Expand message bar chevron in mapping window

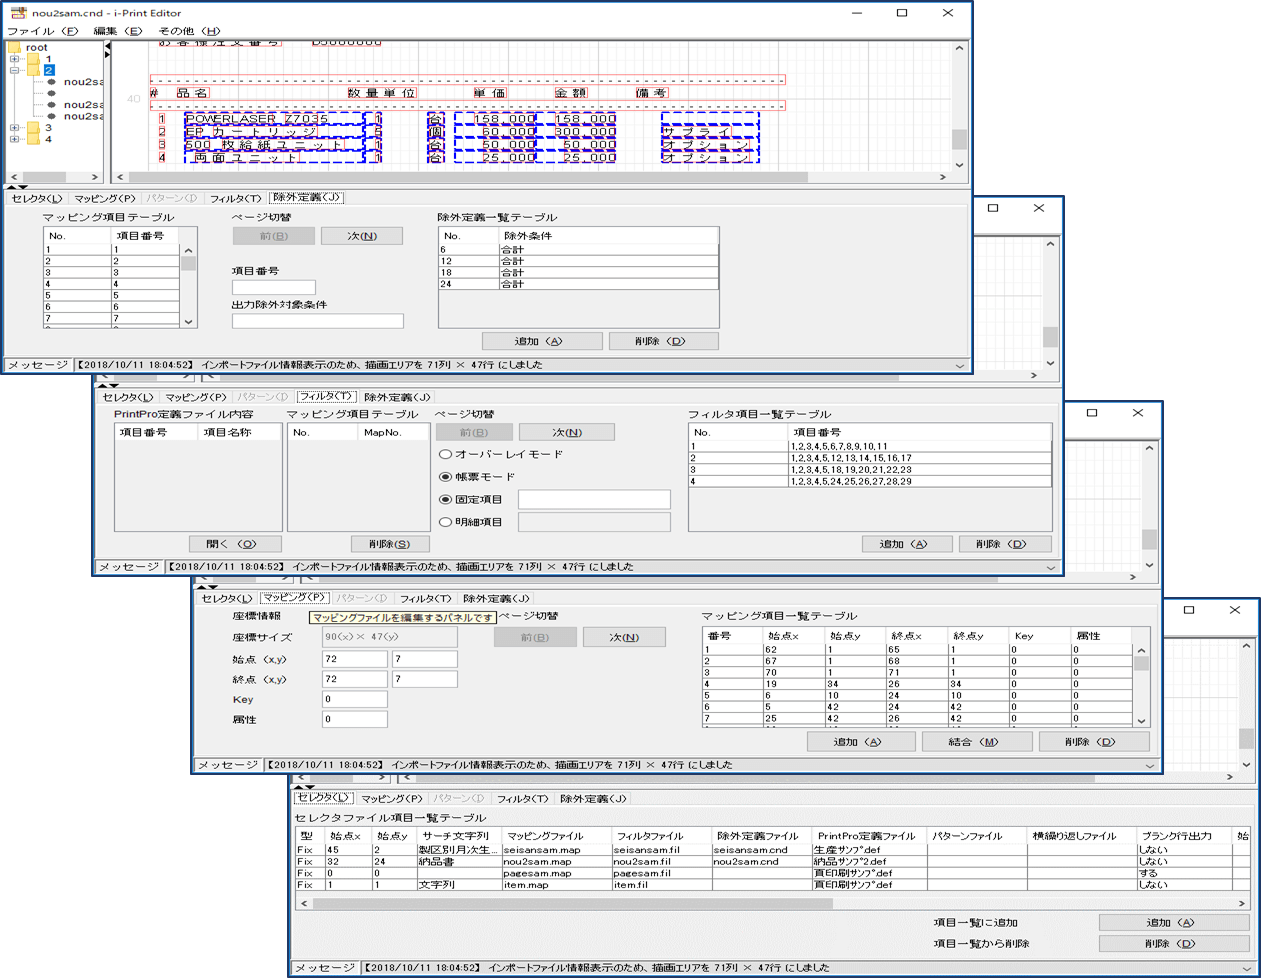click(x=1150, y=765)
